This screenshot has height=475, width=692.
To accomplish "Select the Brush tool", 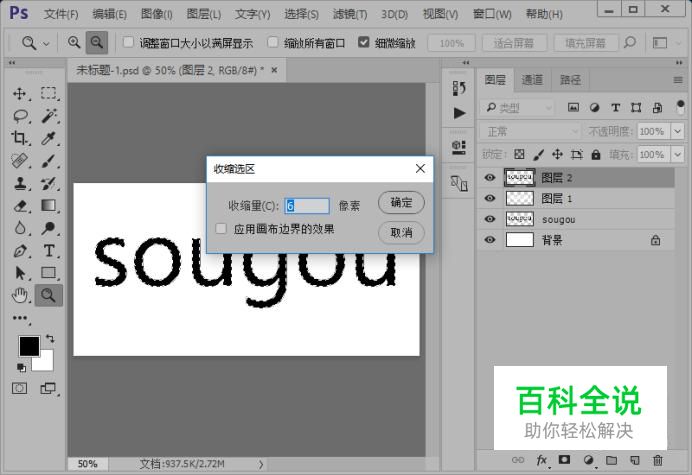I will pos(49,161).
